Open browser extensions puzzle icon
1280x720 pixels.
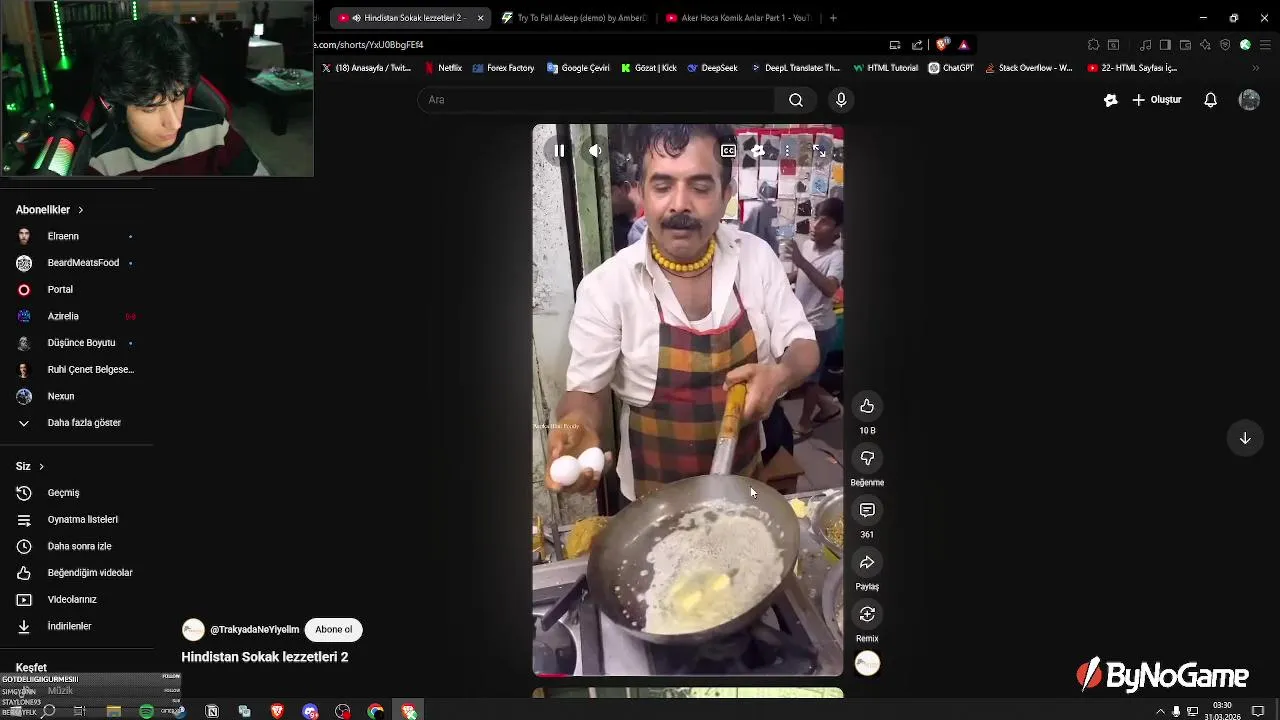[1093, 45]
